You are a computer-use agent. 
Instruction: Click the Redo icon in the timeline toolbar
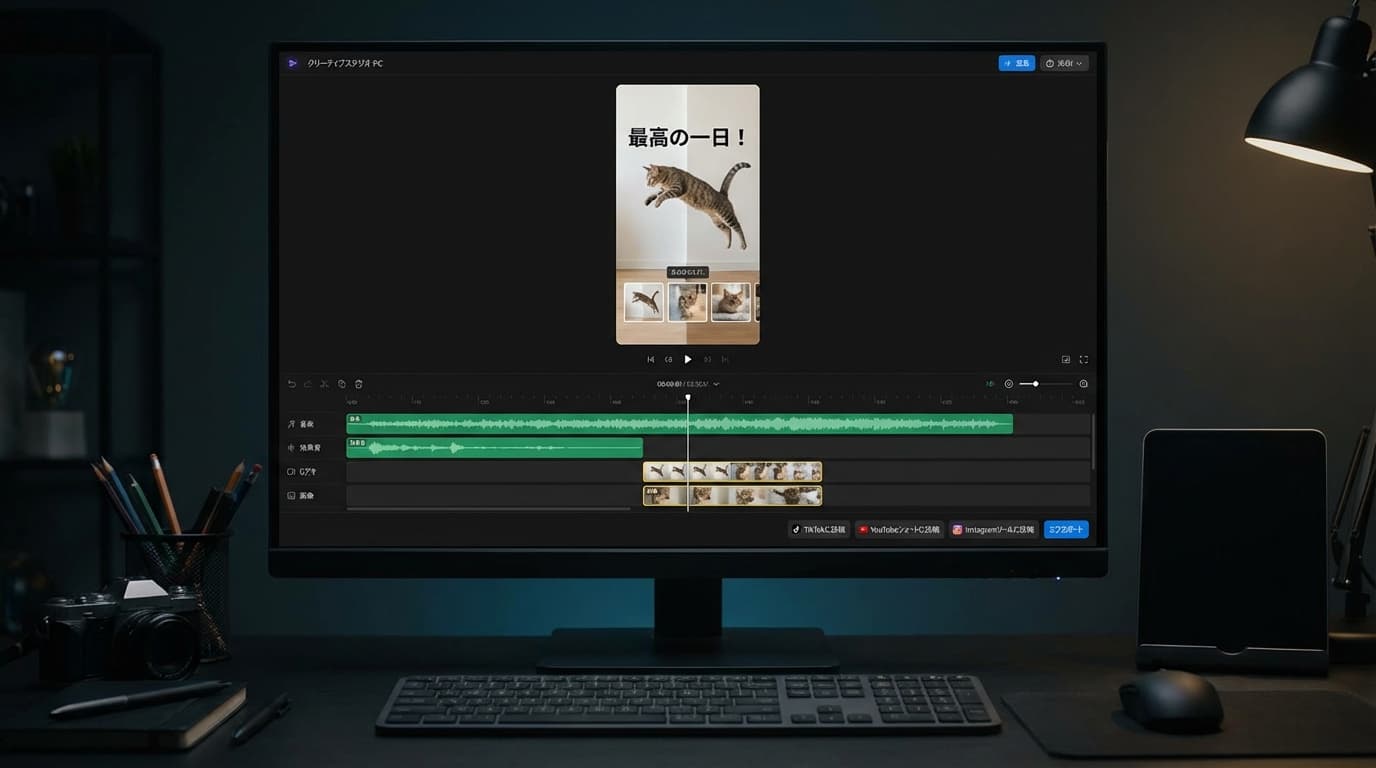point(307,384)
